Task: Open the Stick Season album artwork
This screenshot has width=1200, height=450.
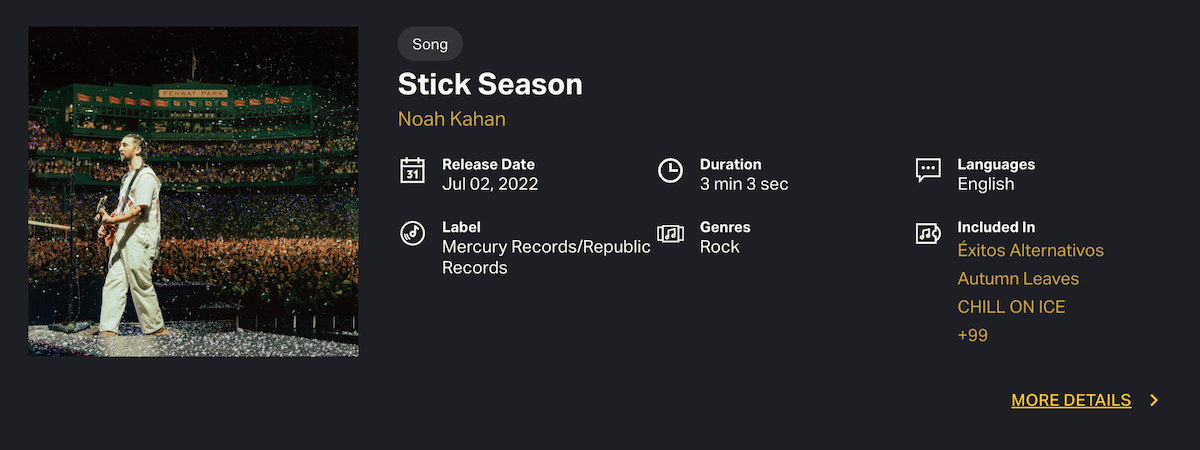Action: pyautogui.click(x=193, y=191)
